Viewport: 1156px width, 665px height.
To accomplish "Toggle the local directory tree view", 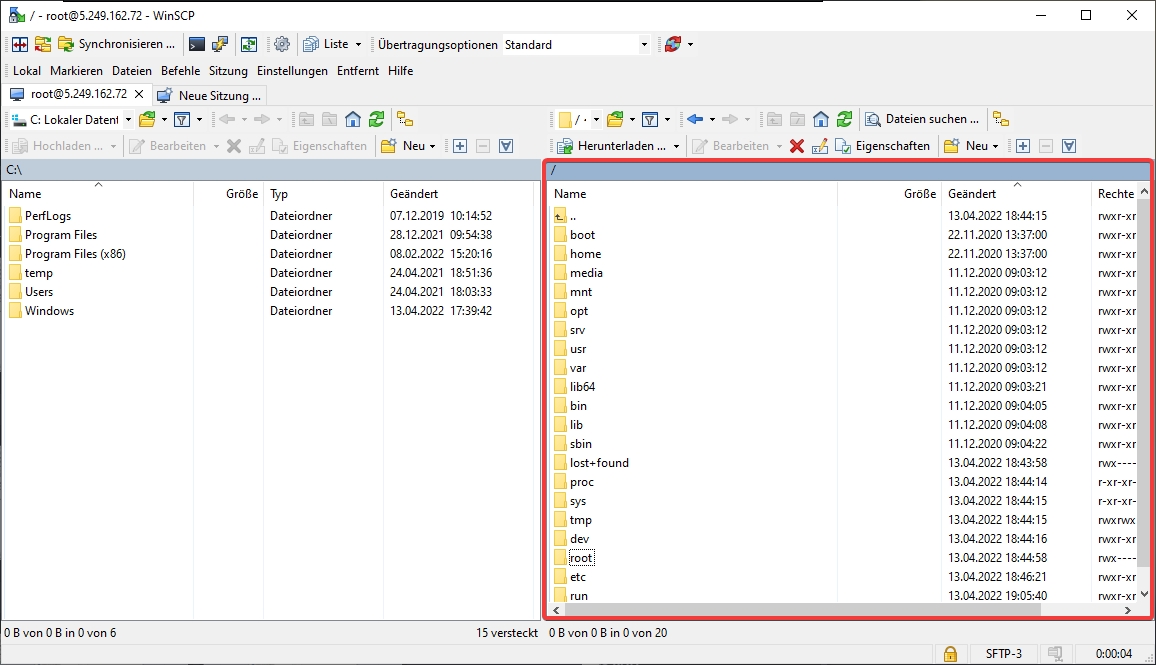I will pyautogui.click(x=405, y=119).
